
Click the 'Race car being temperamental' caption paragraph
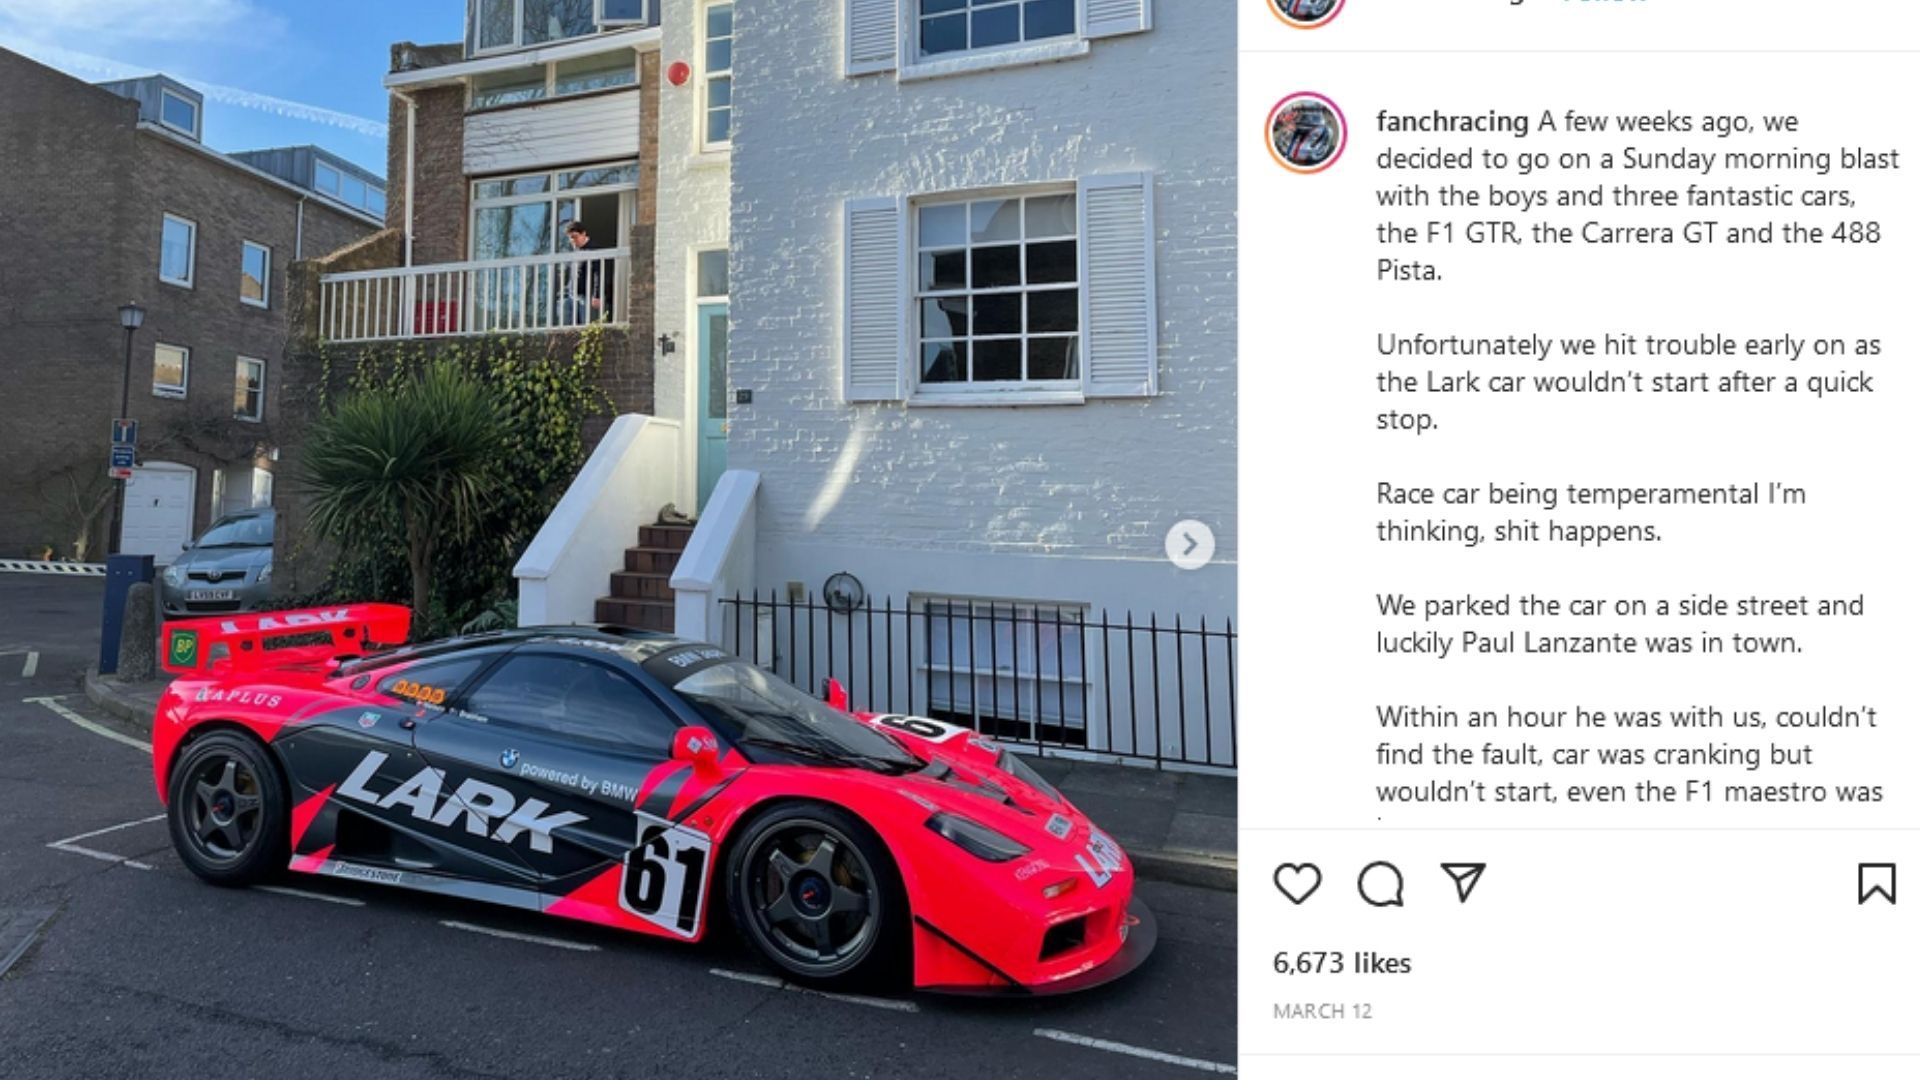coord(1590,512)
